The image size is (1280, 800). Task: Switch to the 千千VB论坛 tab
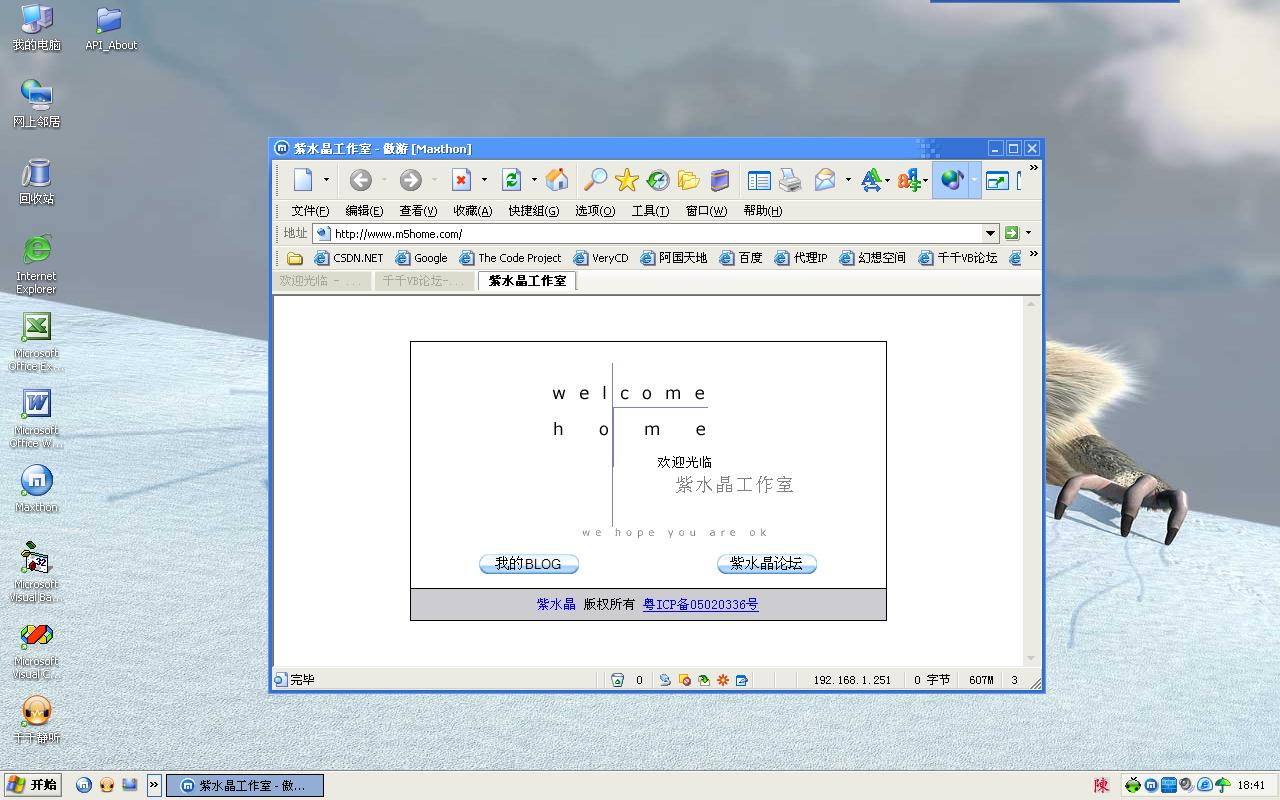[x=425, y=281]
